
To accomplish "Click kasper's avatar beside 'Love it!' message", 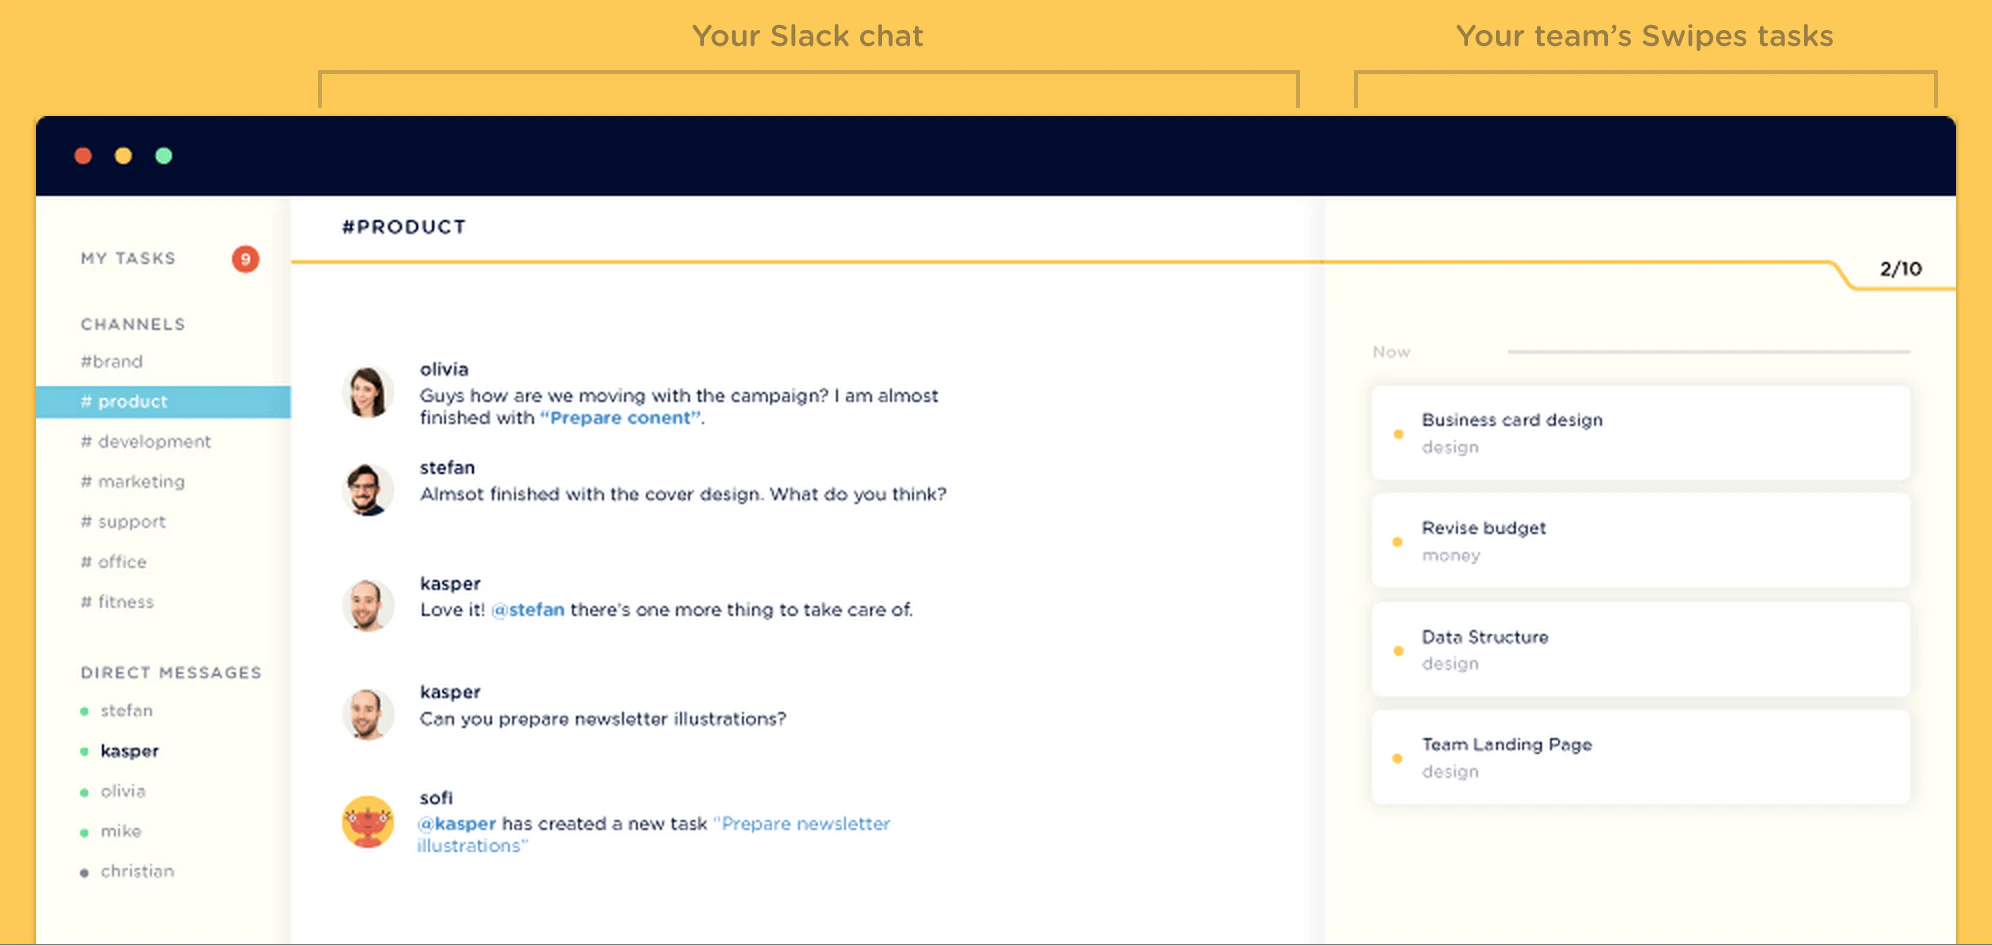I will tap(368, 606).
